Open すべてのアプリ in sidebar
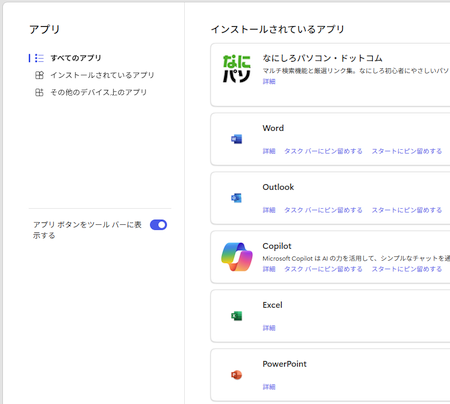The height and width of the screenshot is (404, 450). pos(76,58)
